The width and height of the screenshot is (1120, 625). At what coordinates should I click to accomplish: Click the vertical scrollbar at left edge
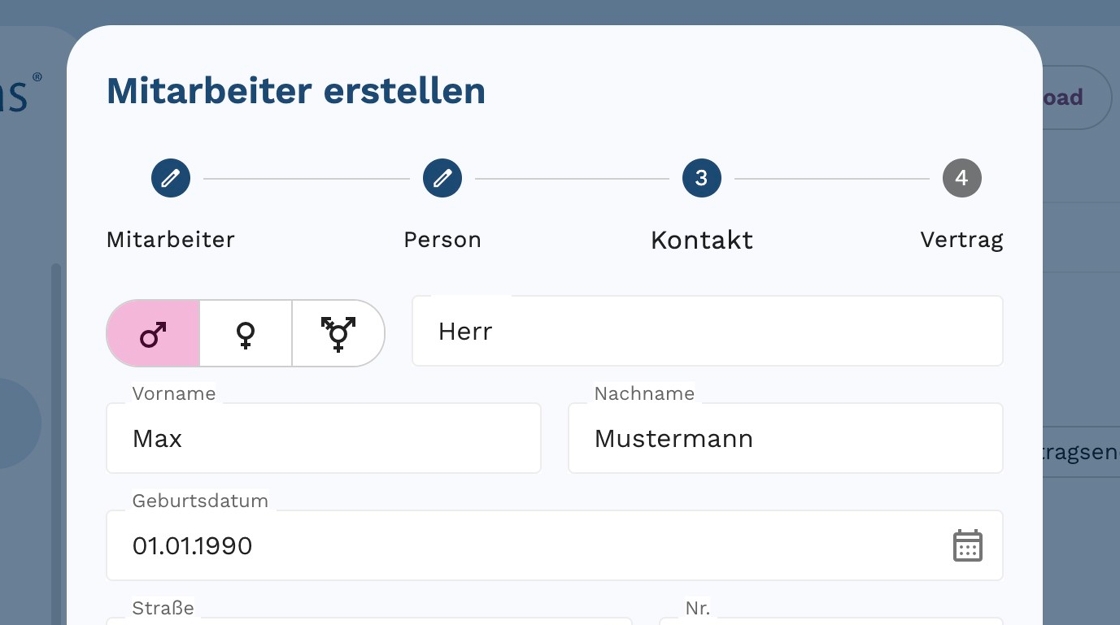(56, 440)
